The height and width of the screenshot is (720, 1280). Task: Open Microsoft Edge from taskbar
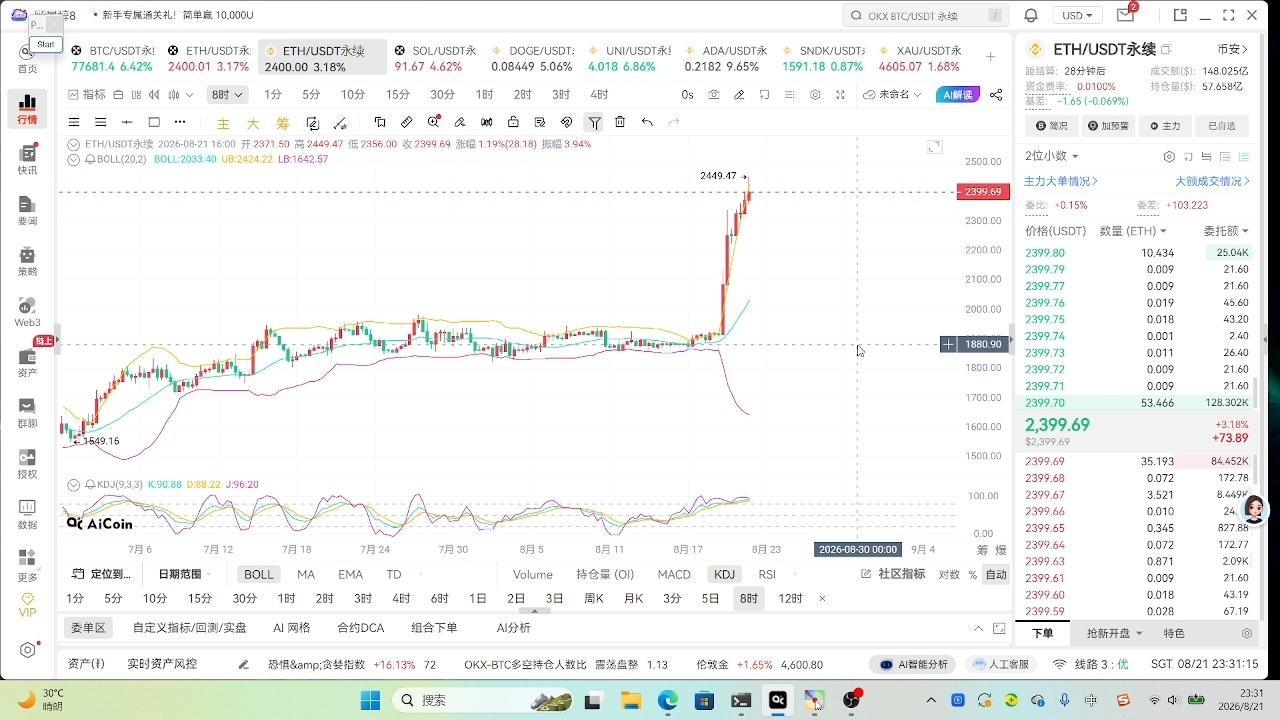point(668,700)
